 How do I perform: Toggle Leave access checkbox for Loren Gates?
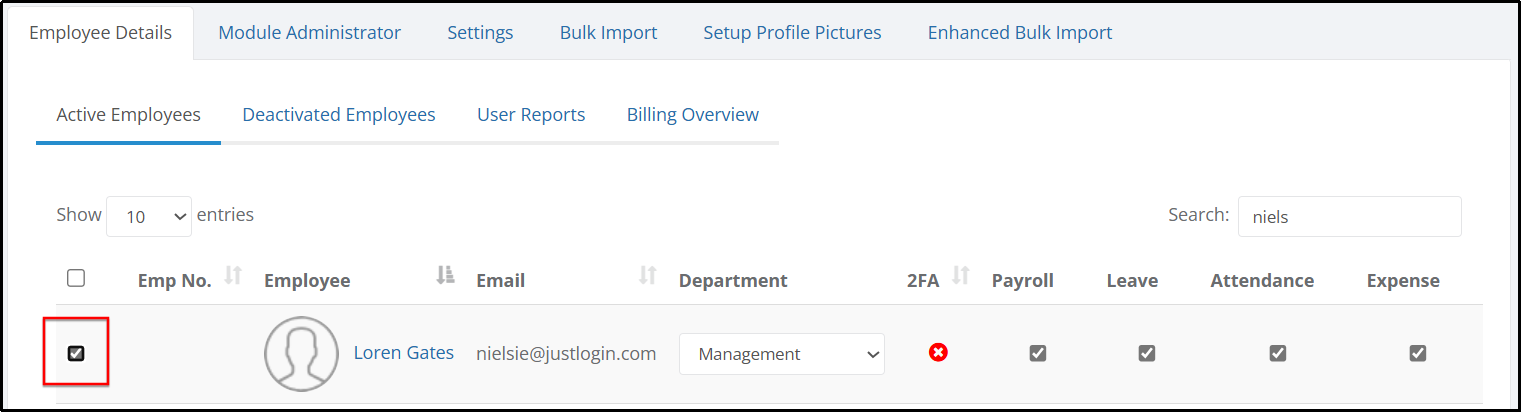1147,353
